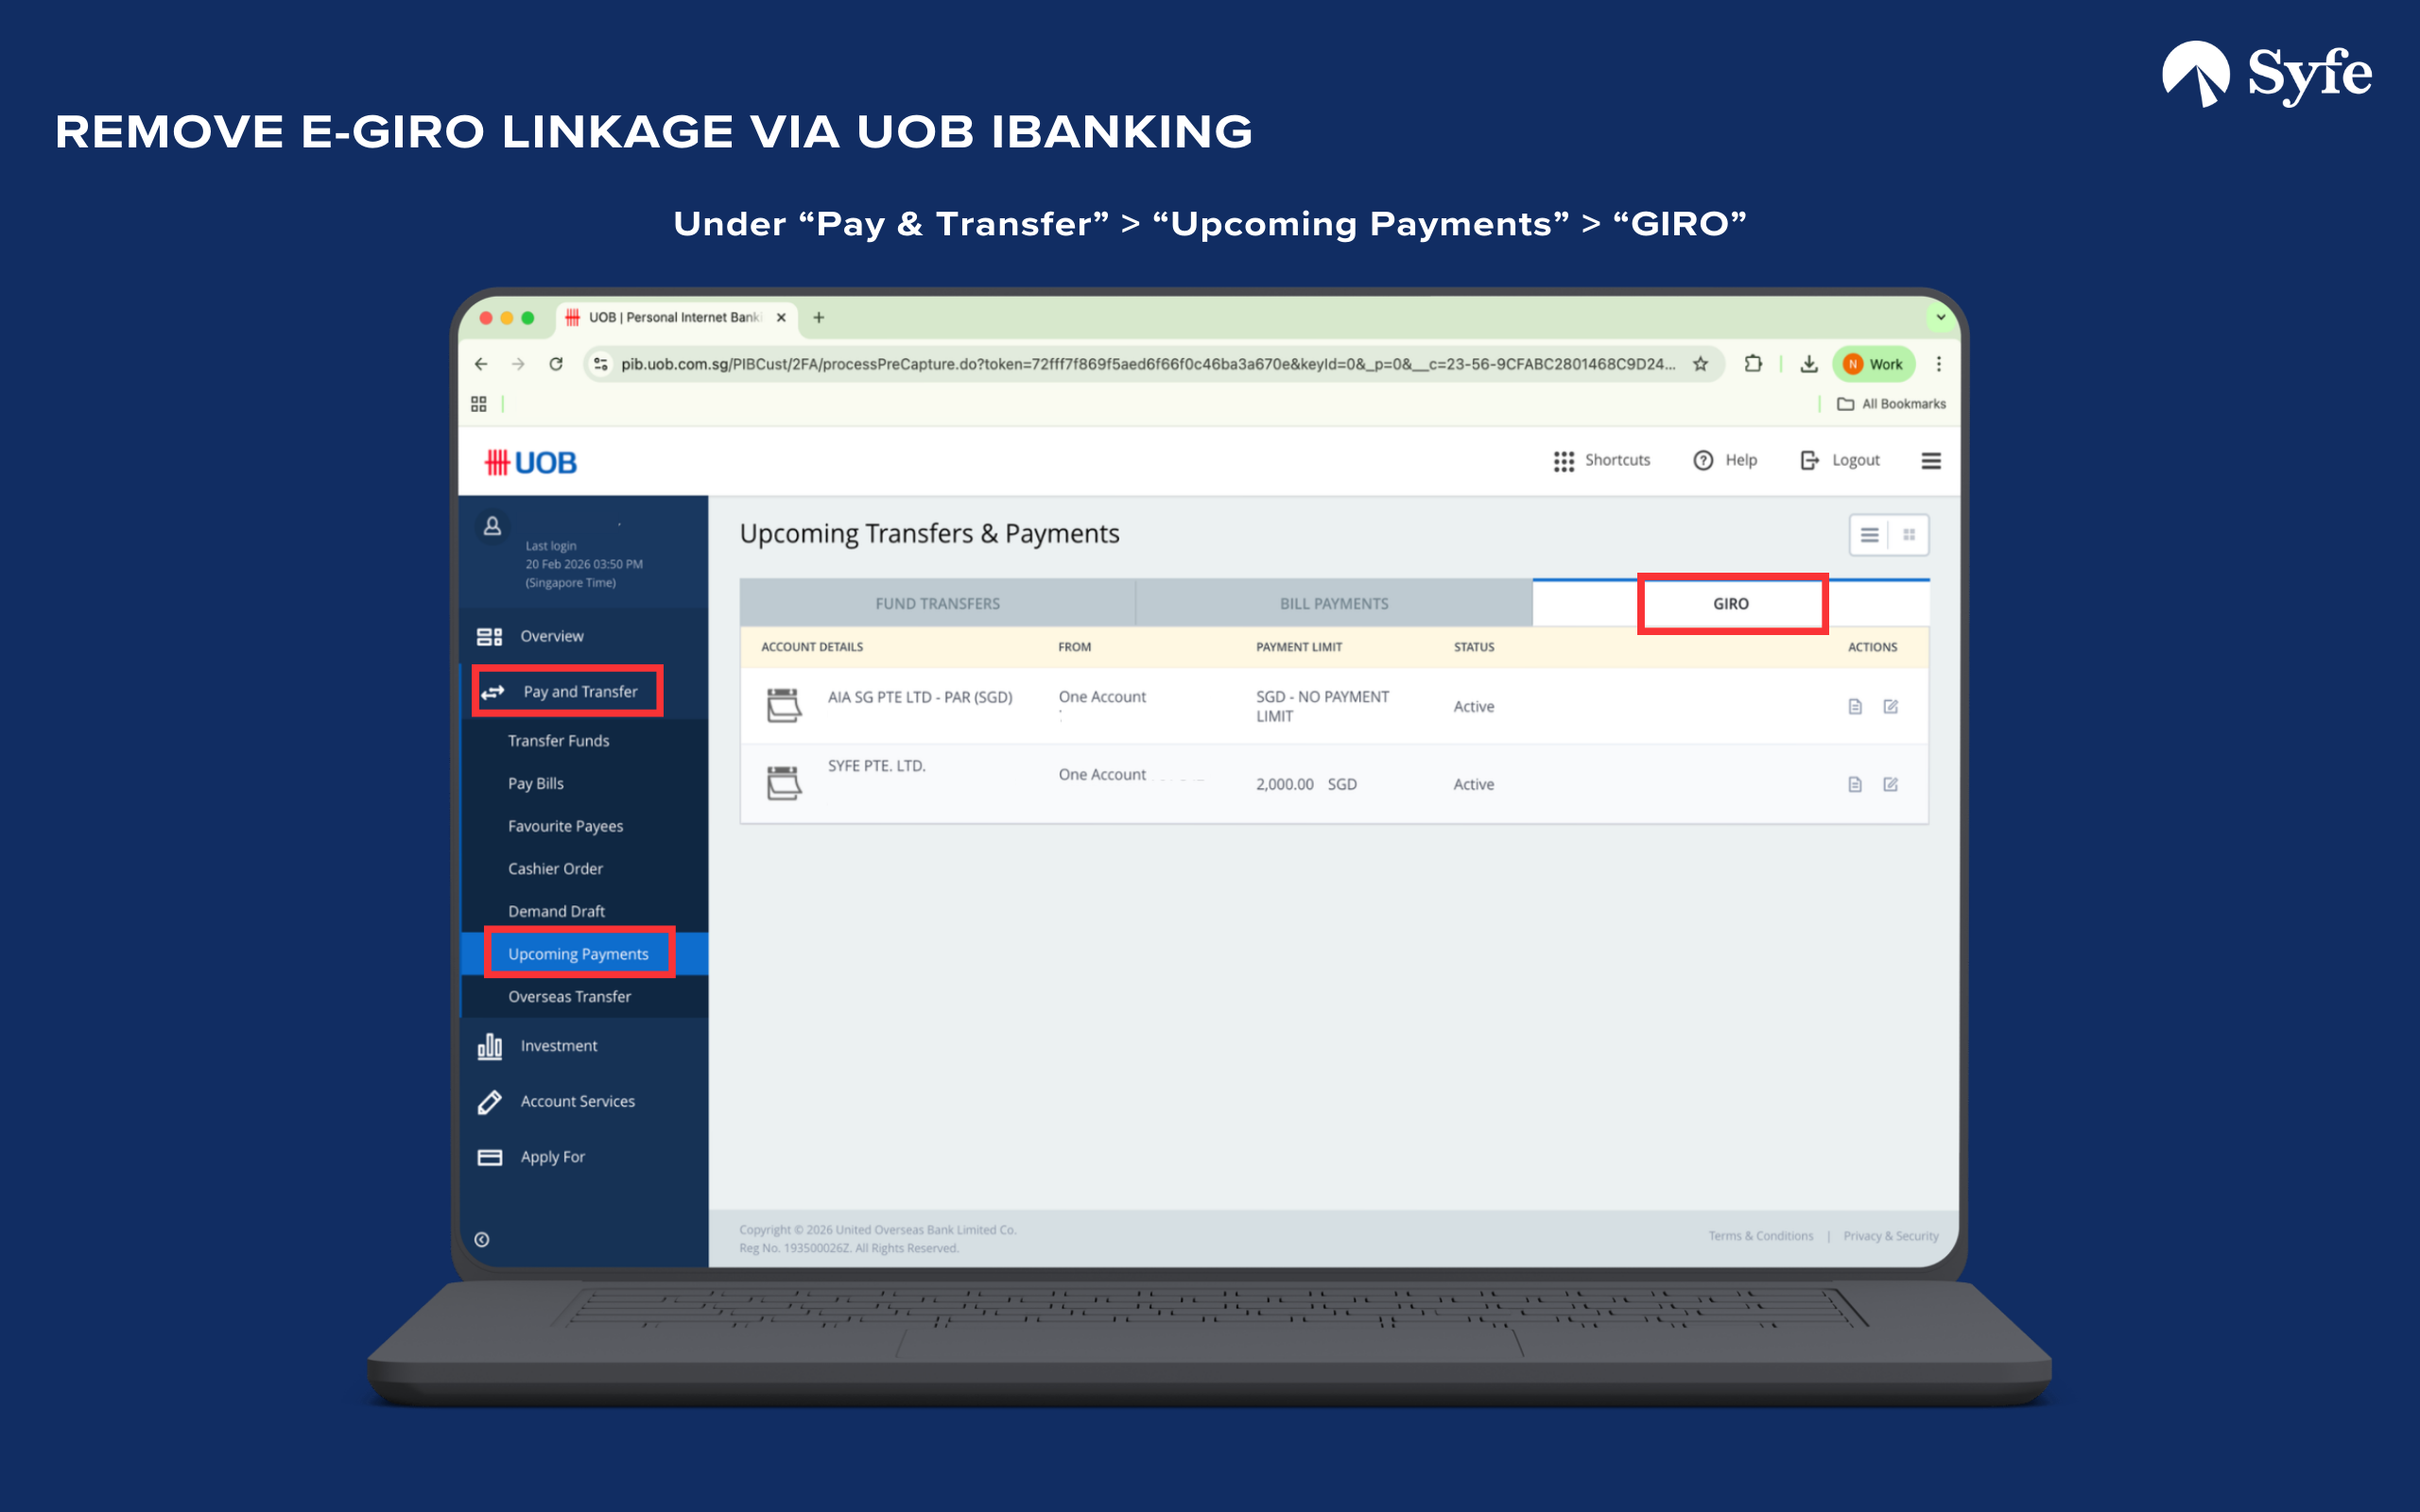The width and height of the screenshot is (2420, 1512).
Task: Click the view details icon for SYFE row
Action: click(x=1855, y=784)
